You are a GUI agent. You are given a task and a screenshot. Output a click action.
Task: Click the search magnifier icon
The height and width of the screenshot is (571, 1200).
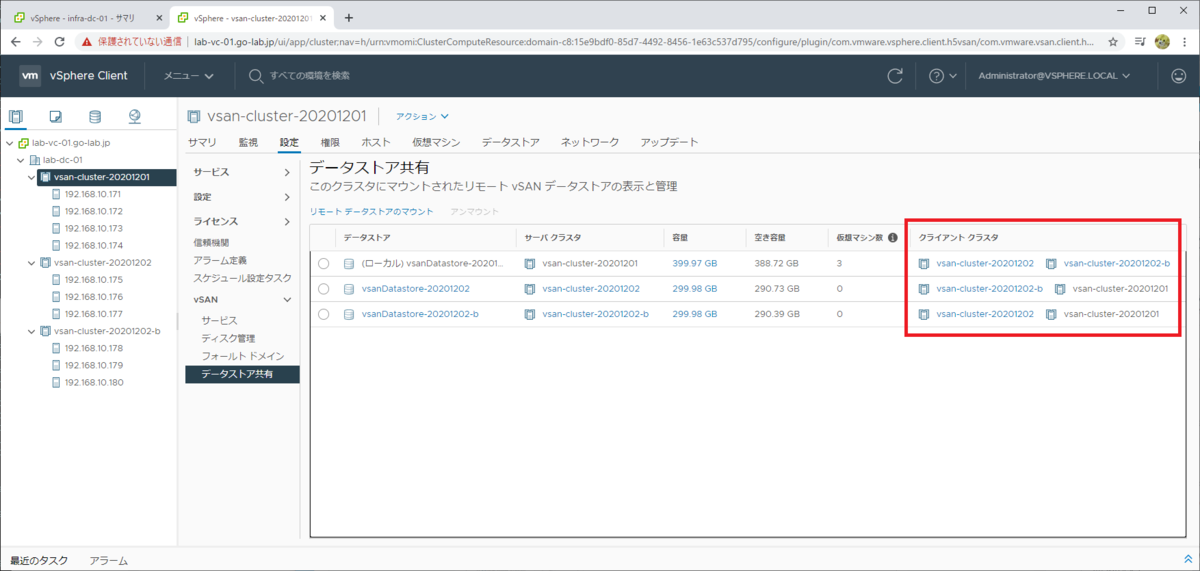click(256, 76)
